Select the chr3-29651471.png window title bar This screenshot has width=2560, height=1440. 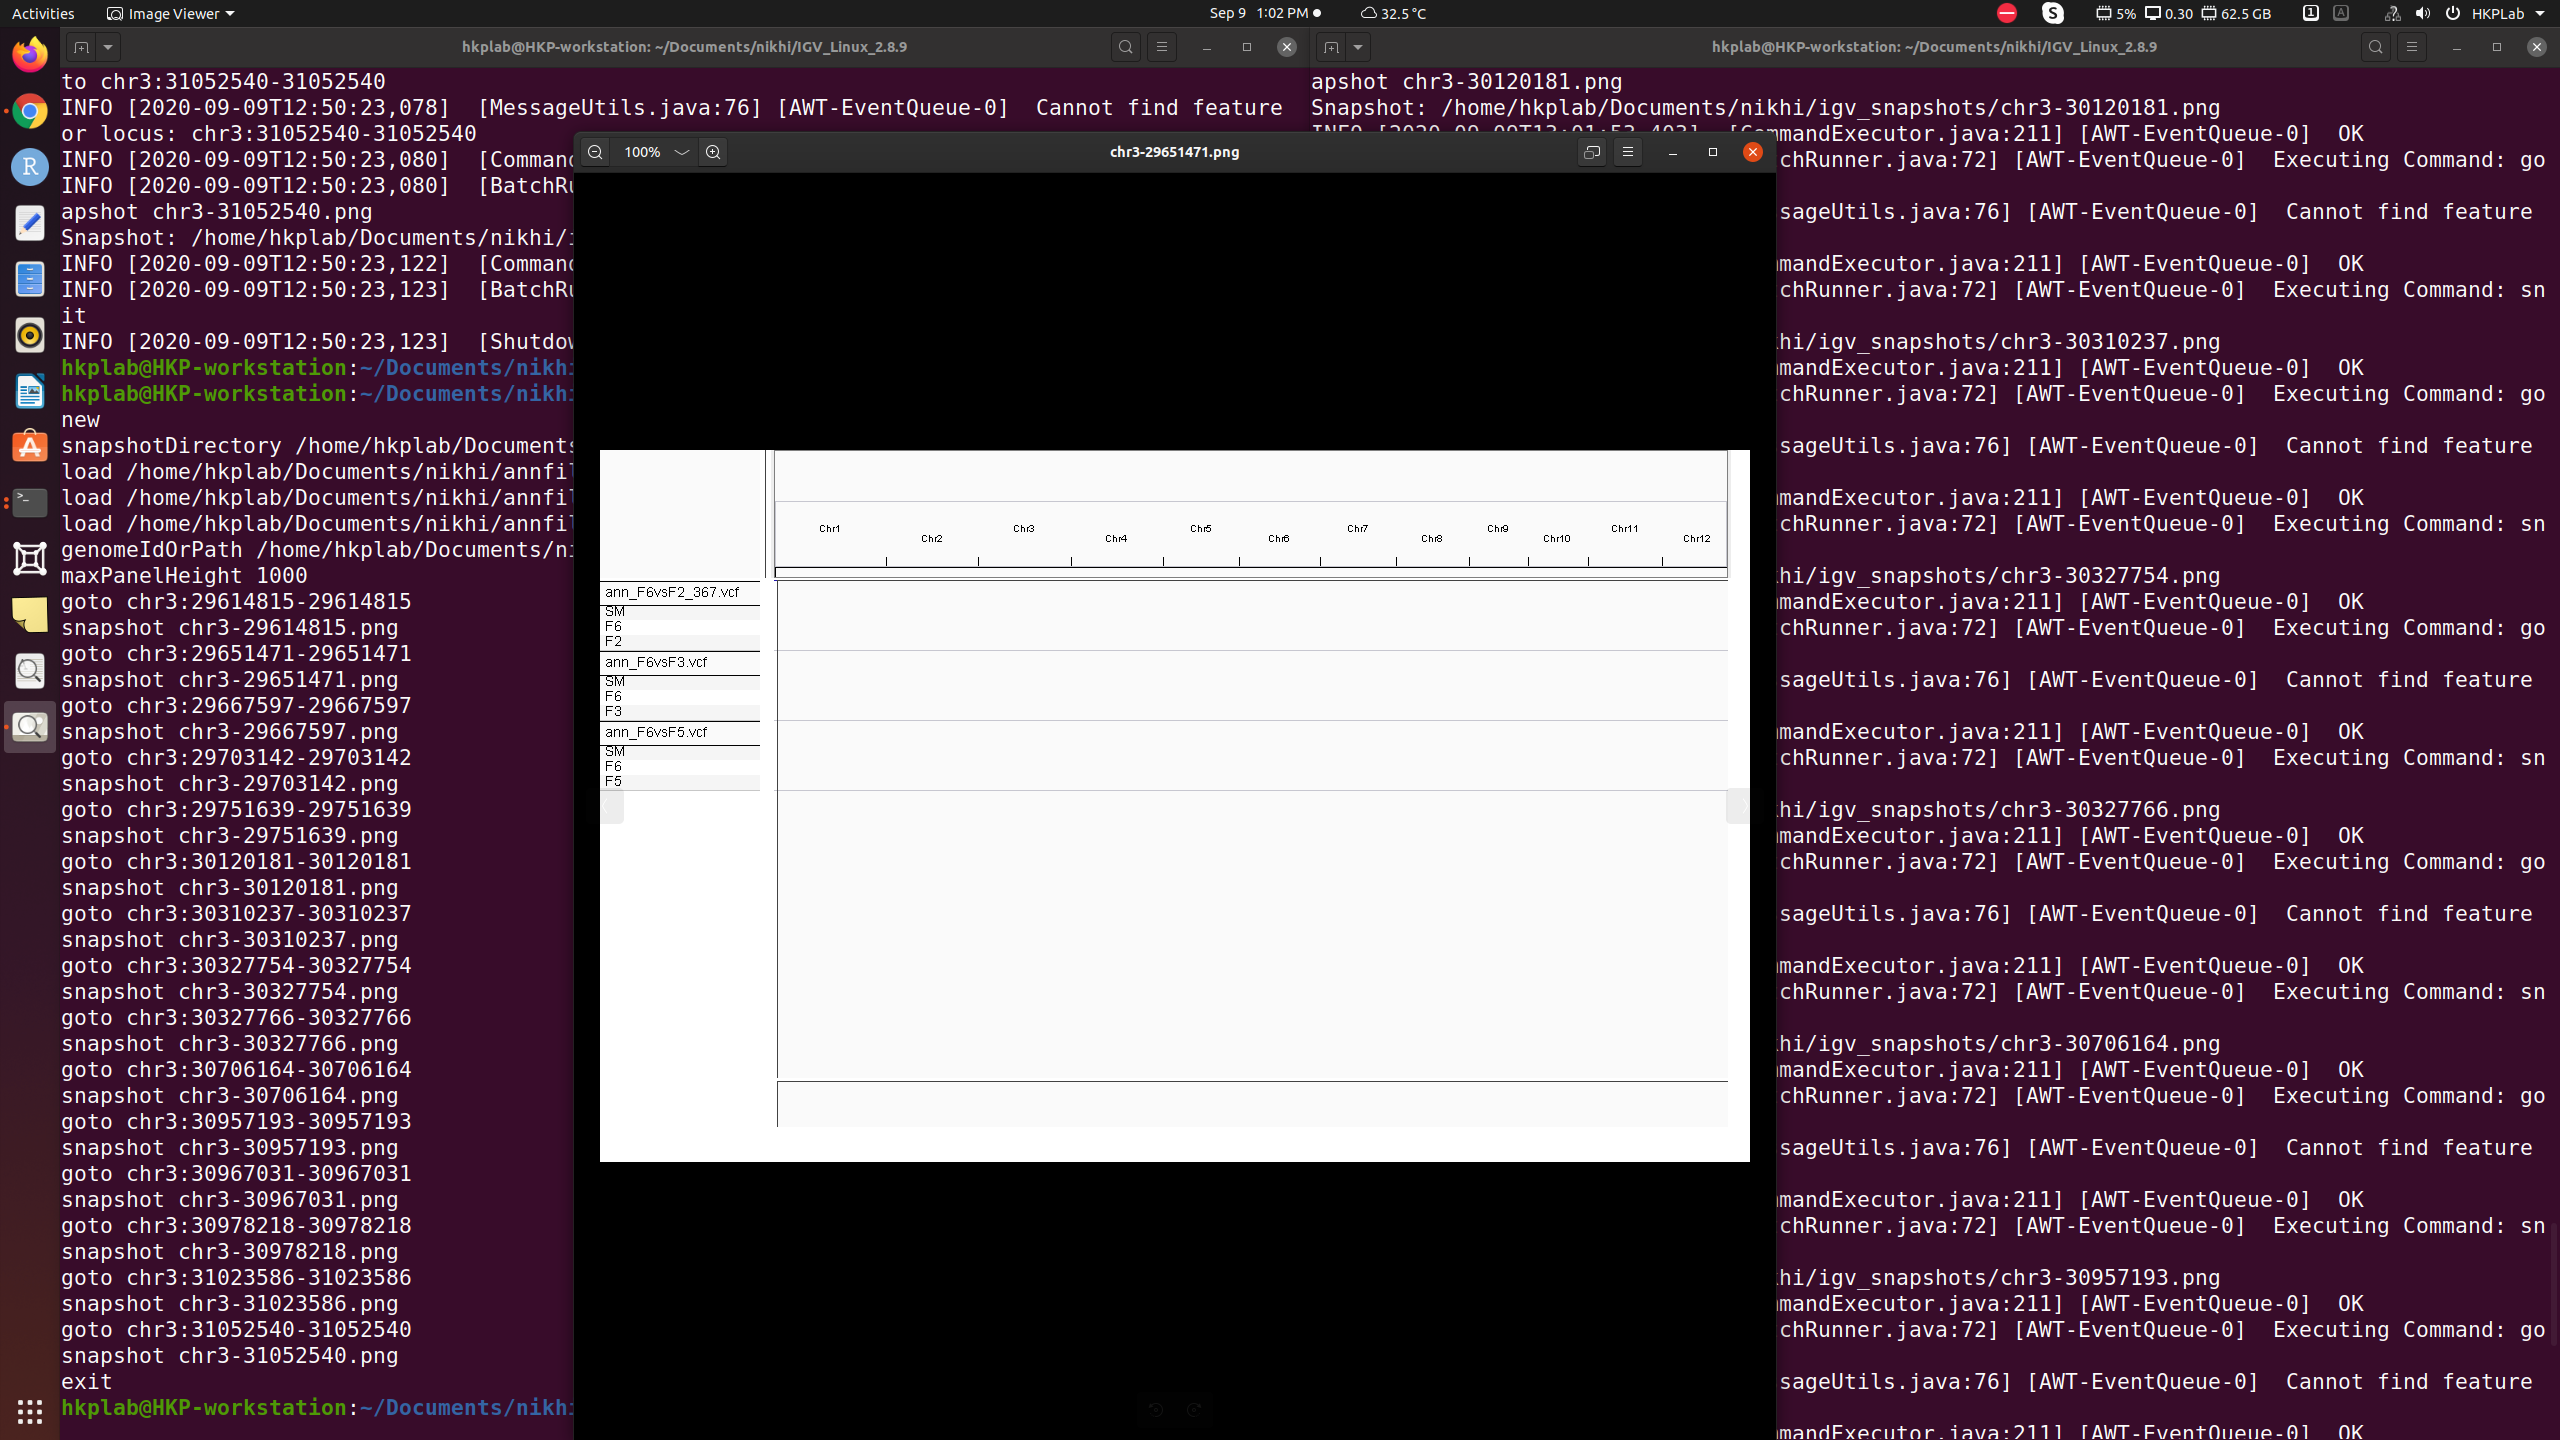[1175, 152]
